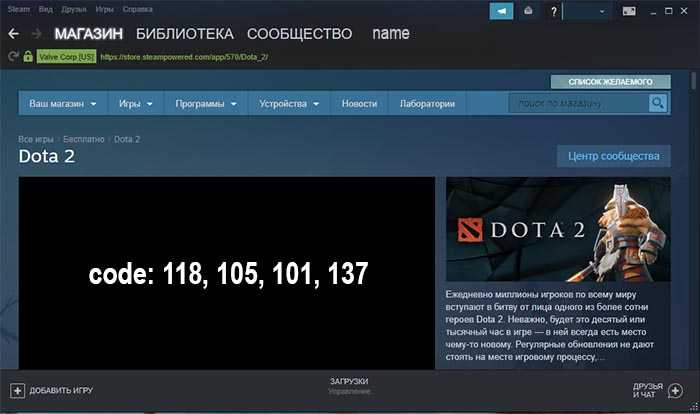
Task: Click the Бесплатно breadcrumb link
Action: pos(83,139)
